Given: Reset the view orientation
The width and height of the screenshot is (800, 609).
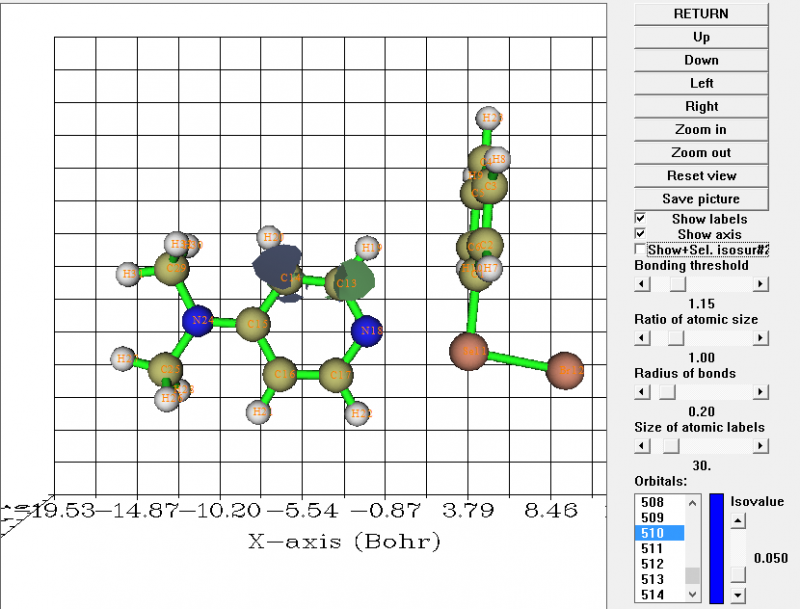Looking at the screenshot, I should pyautogui.click(x=701, y=176).
